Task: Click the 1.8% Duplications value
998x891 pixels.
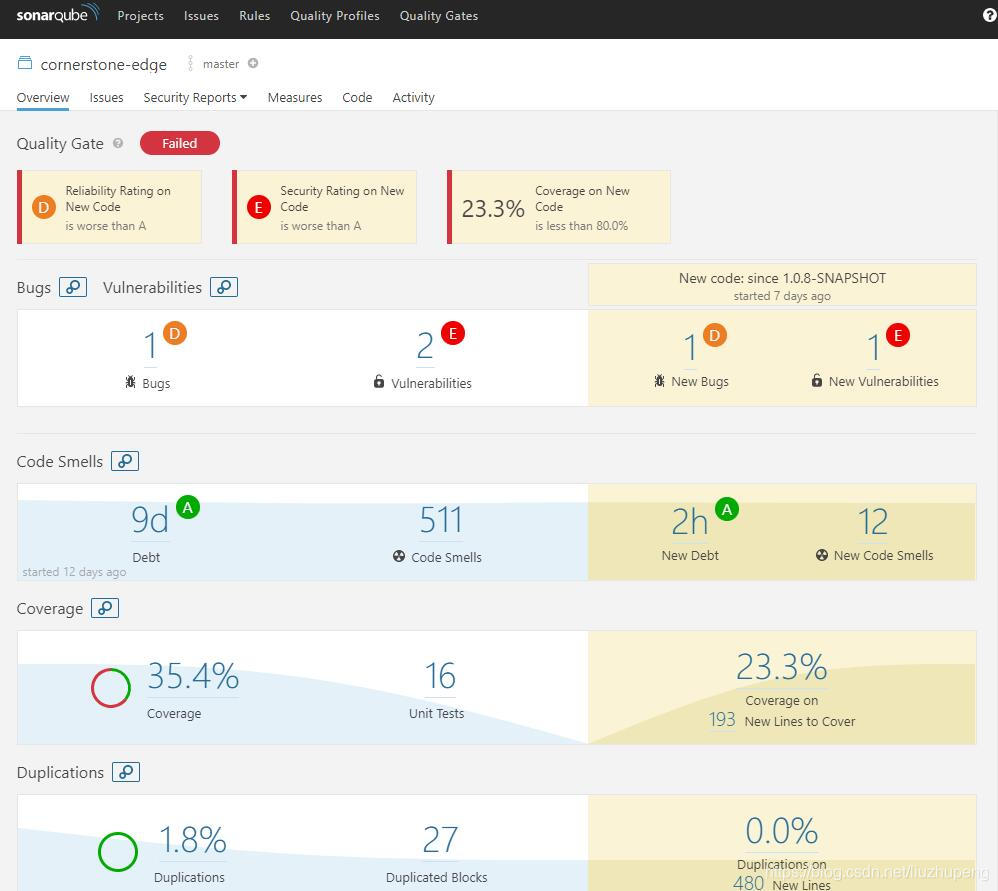Action: tap(193, 840)
